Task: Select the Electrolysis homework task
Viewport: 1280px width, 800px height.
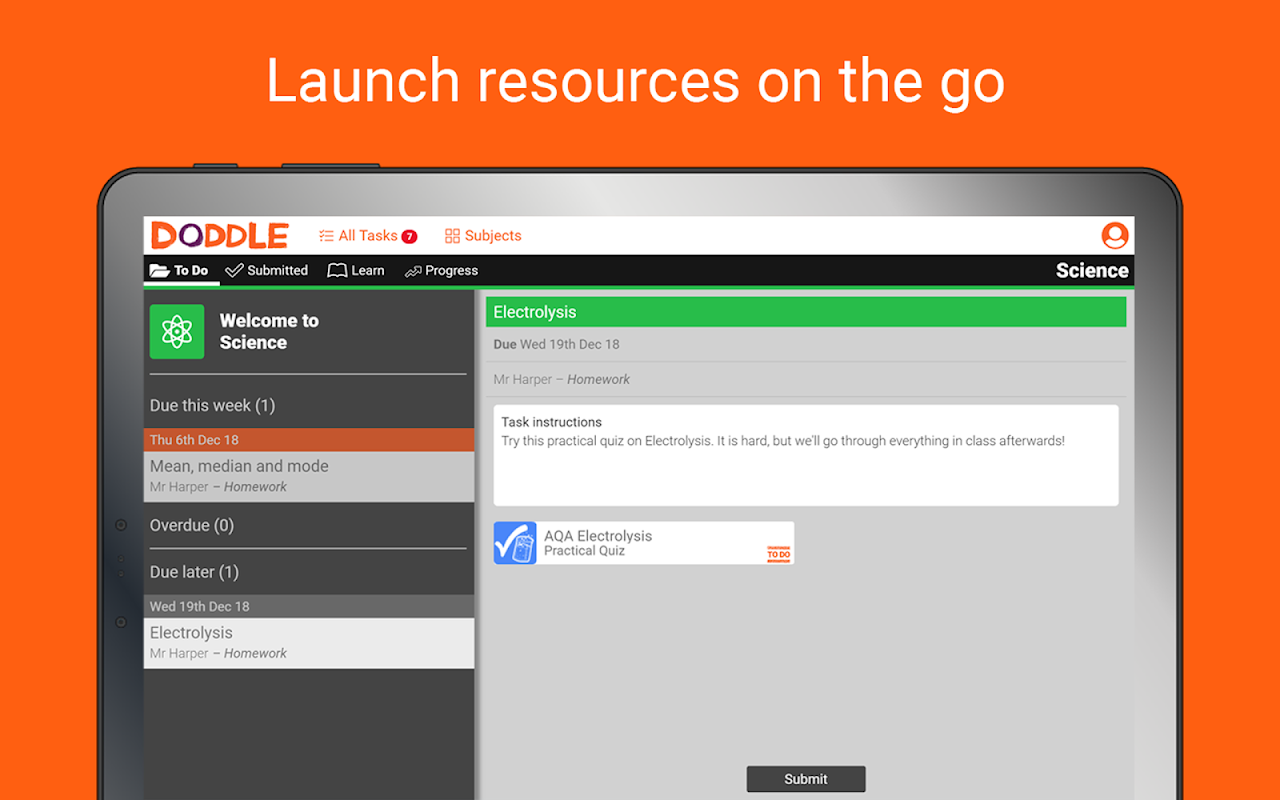Action: point(309,643)
